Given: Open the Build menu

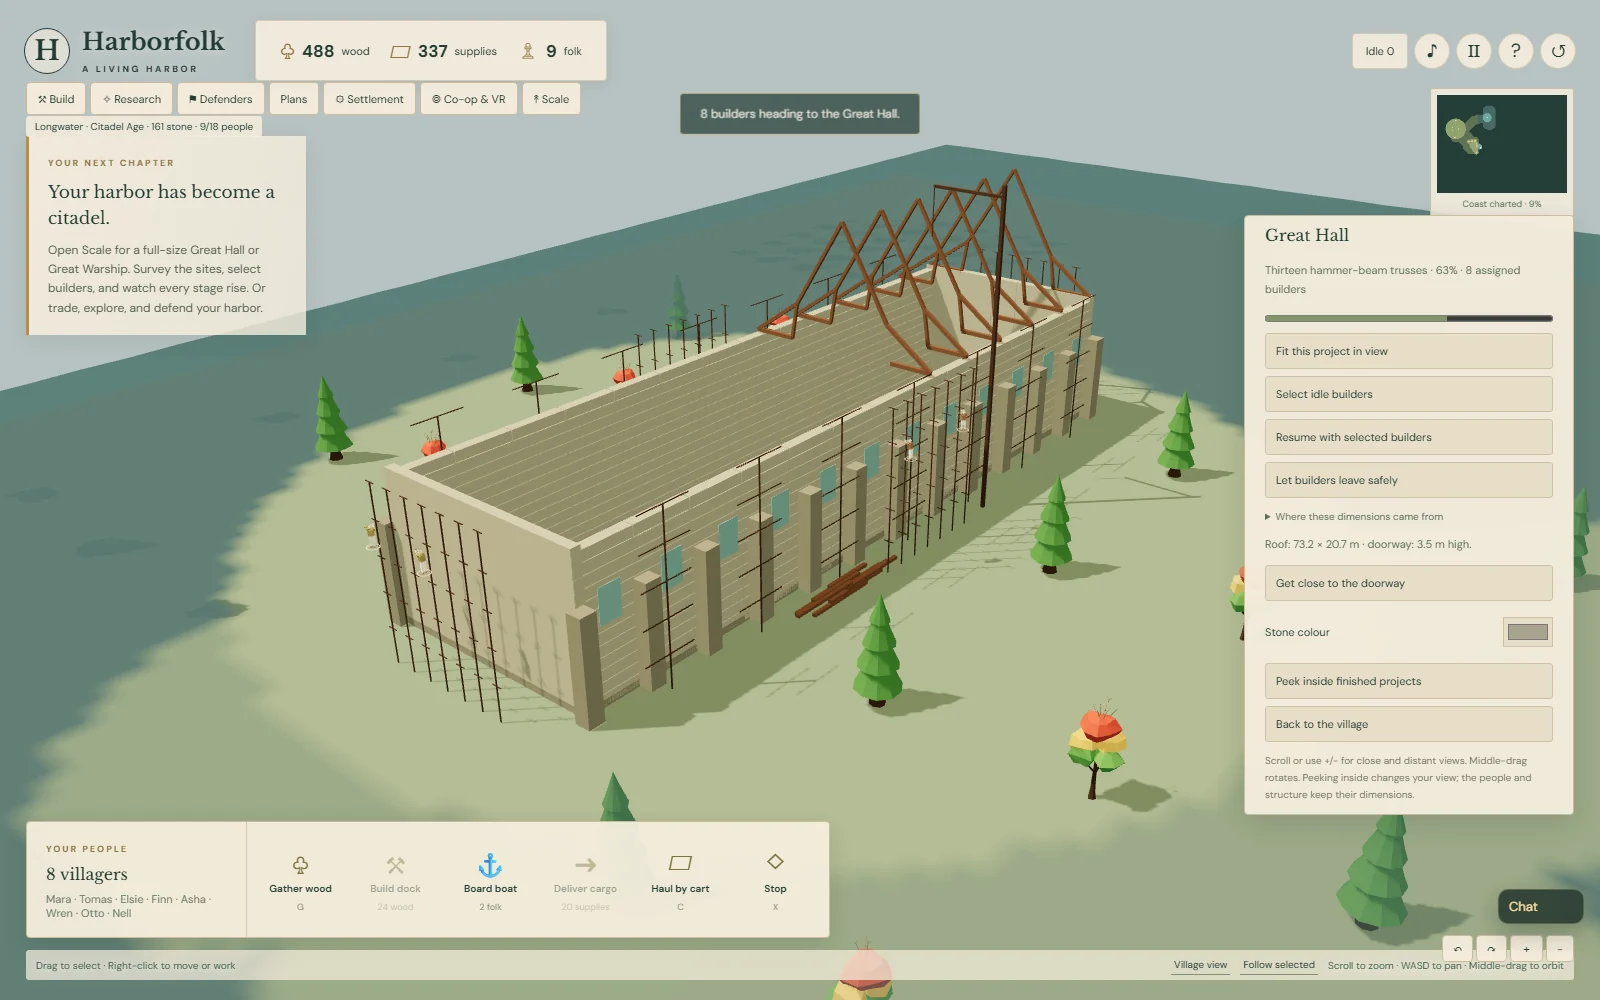Looking at the screenshot, I should pos(56,99).
